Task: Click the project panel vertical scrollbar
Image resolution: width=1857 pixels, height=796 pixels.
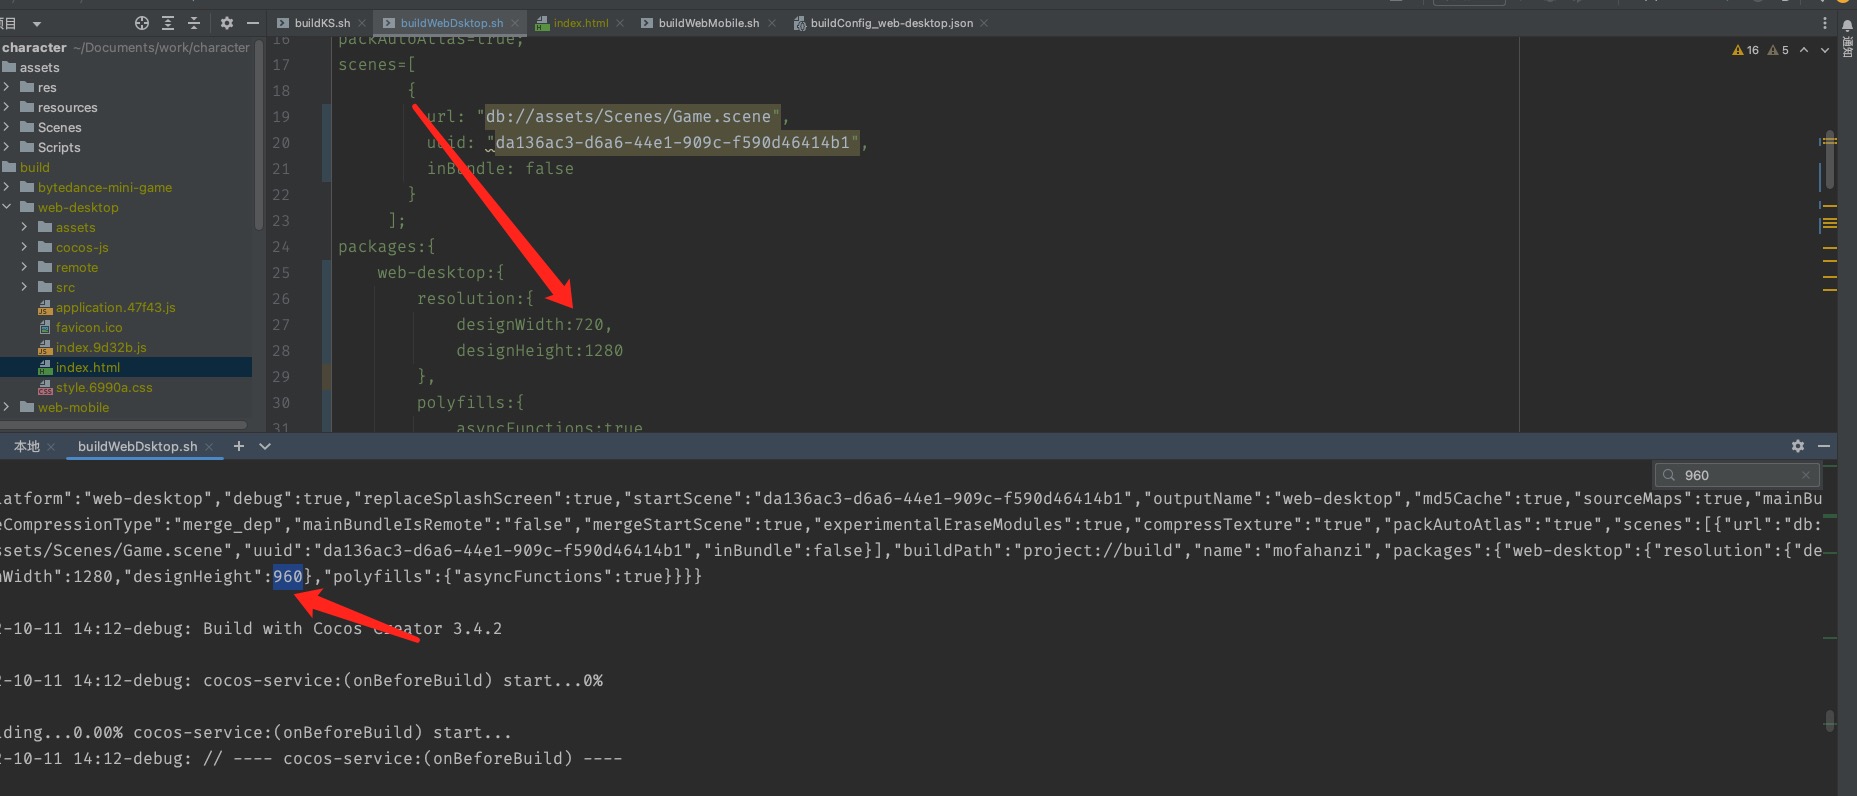Action: pyautogui.click(x=259, y=134)
